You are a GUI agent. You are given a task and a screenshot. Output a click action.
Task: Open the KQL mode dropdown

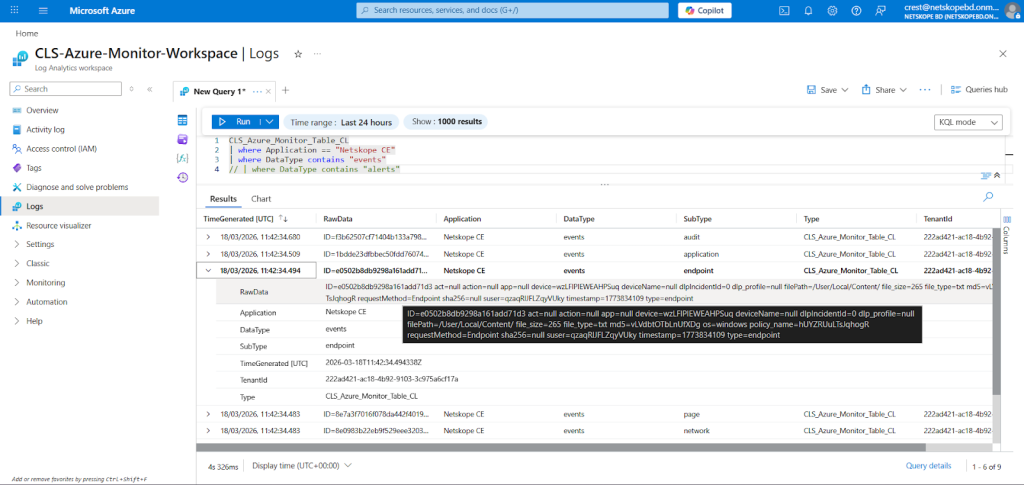[x=968, y=122]
